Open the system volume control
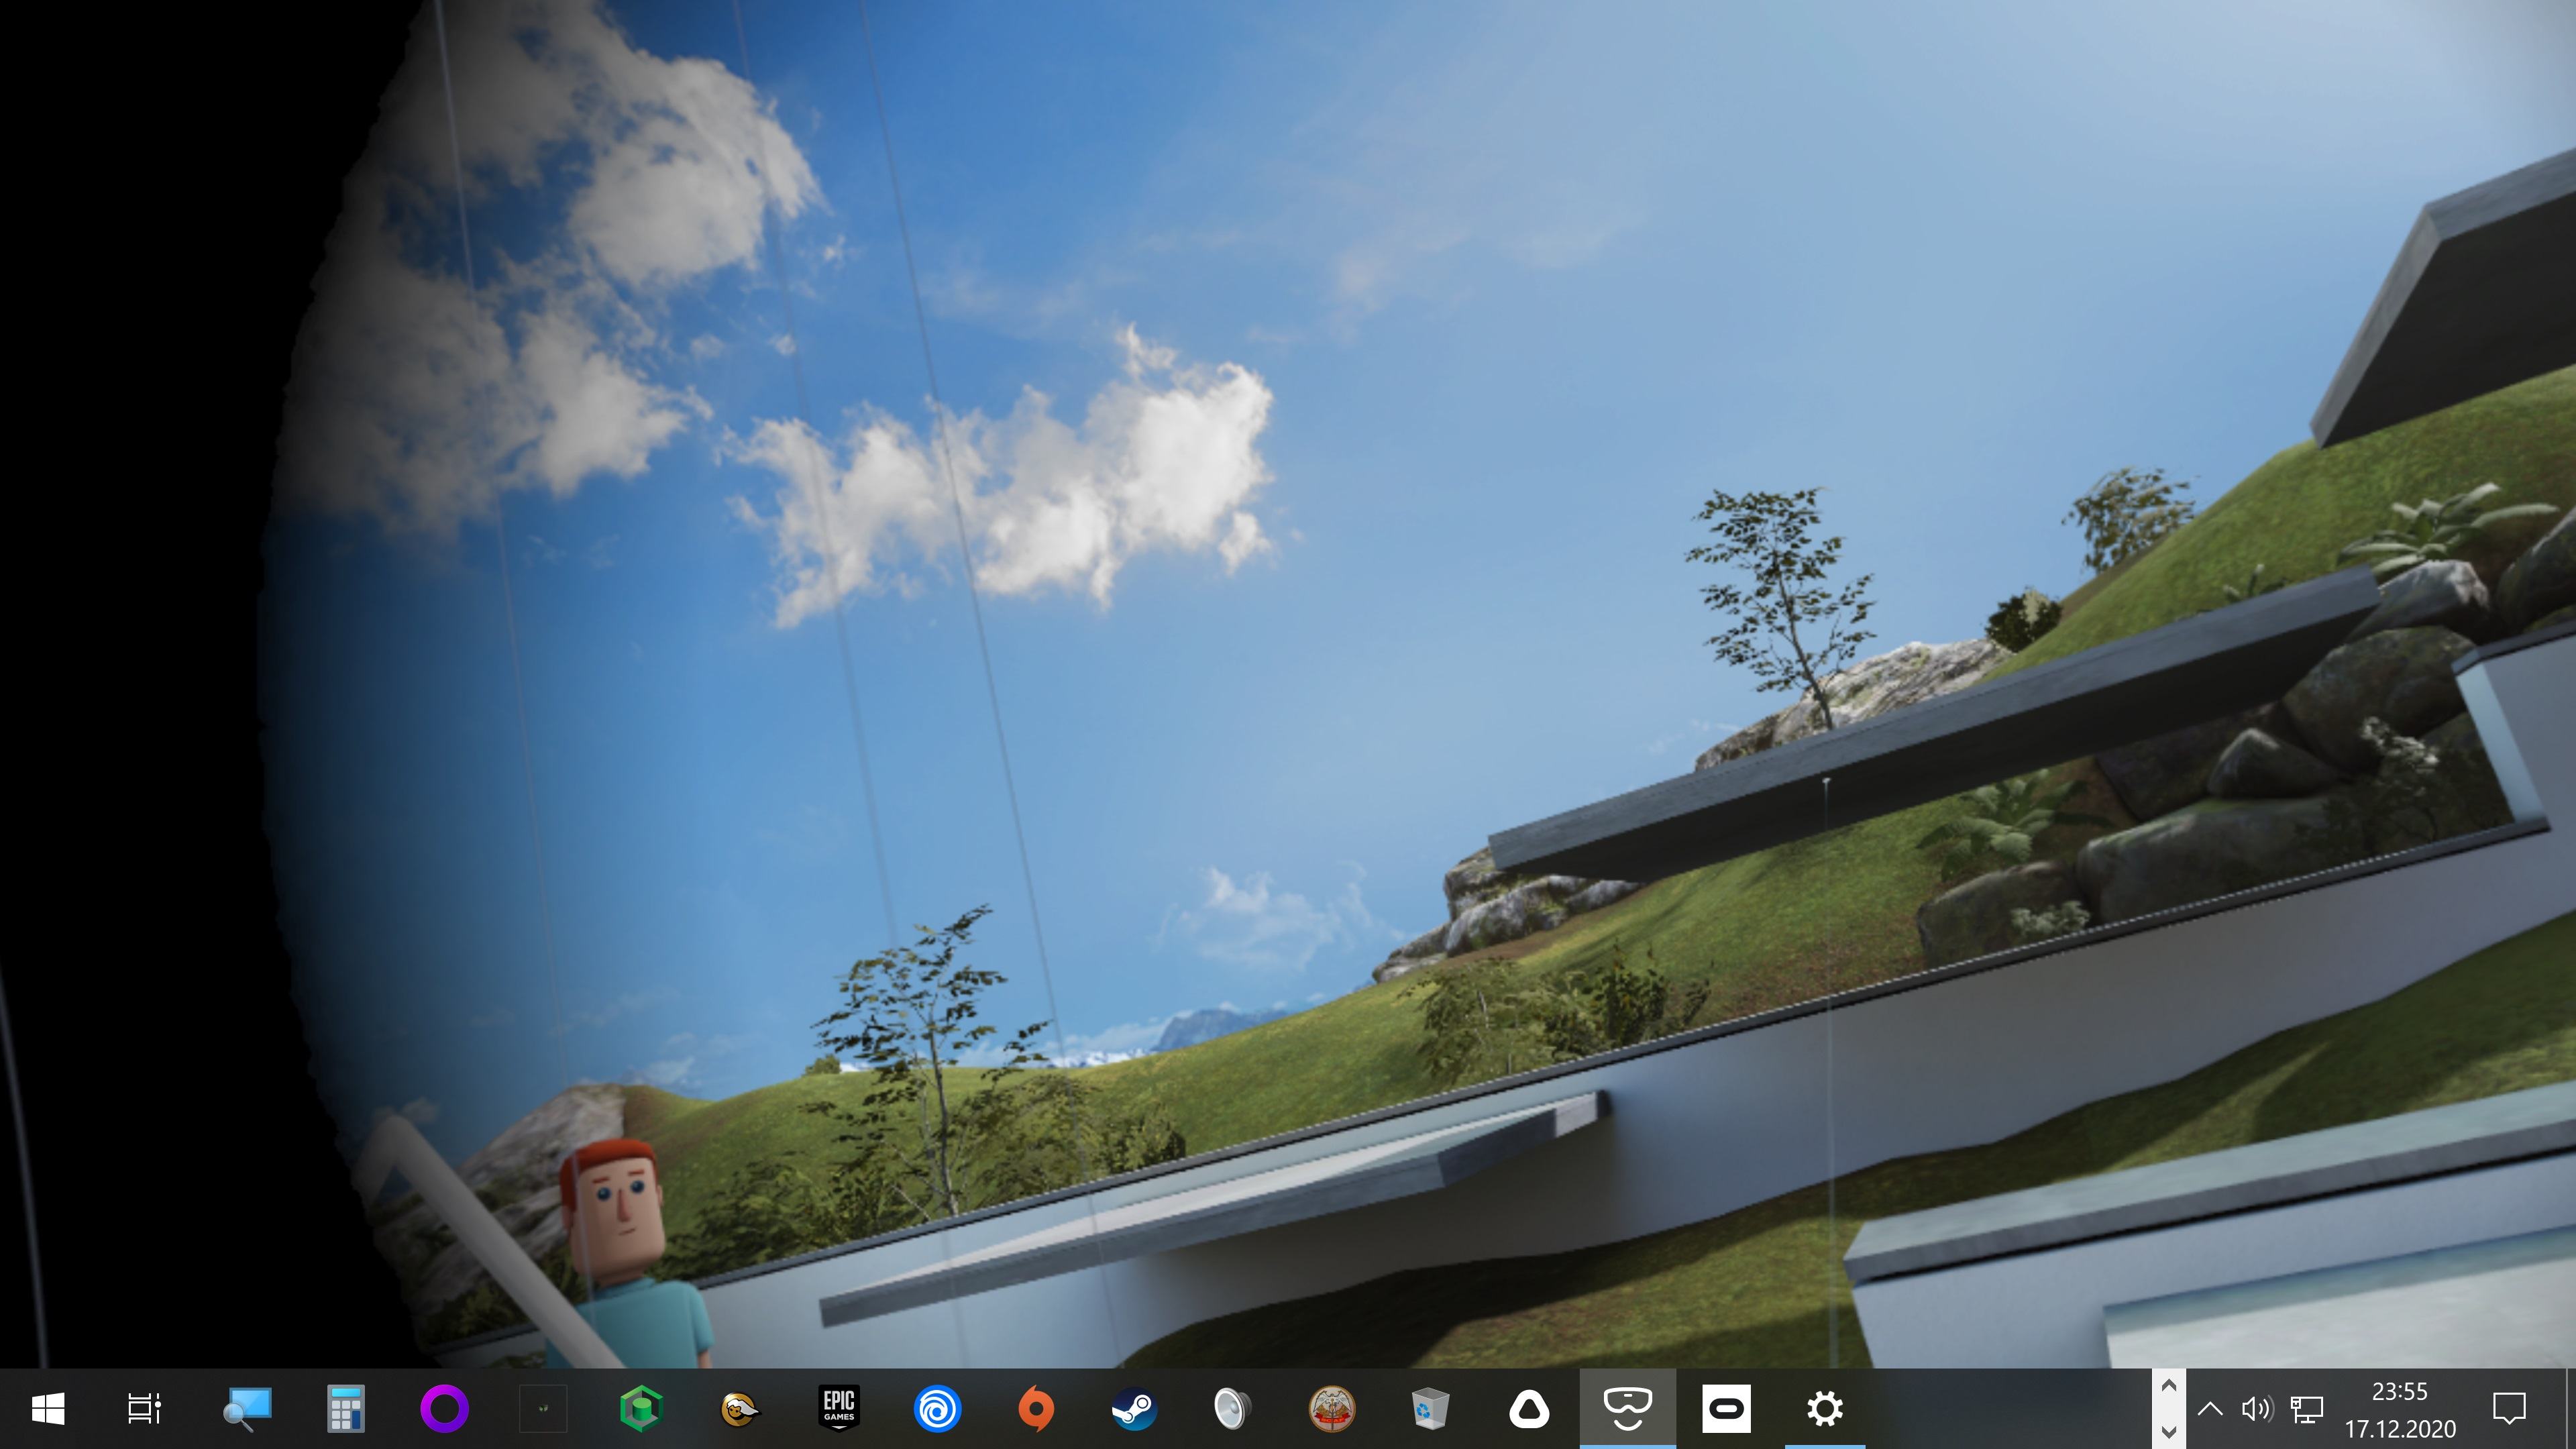Viewport: 2576px width, 1449px height. [x=2257, y=1409]
